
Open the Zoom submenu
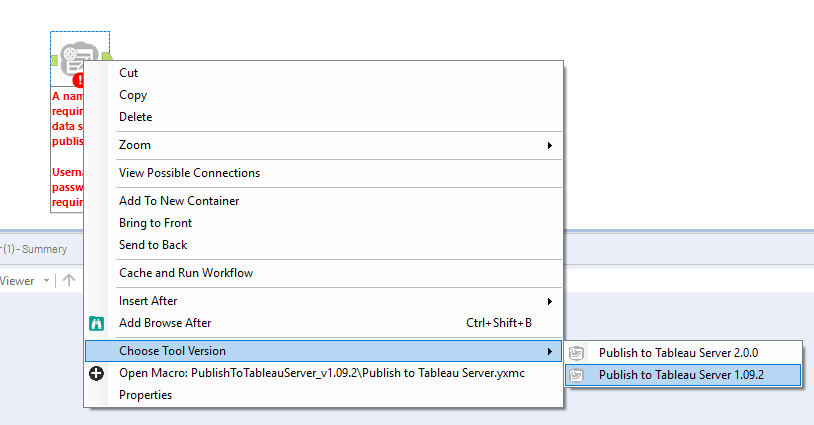323,145
